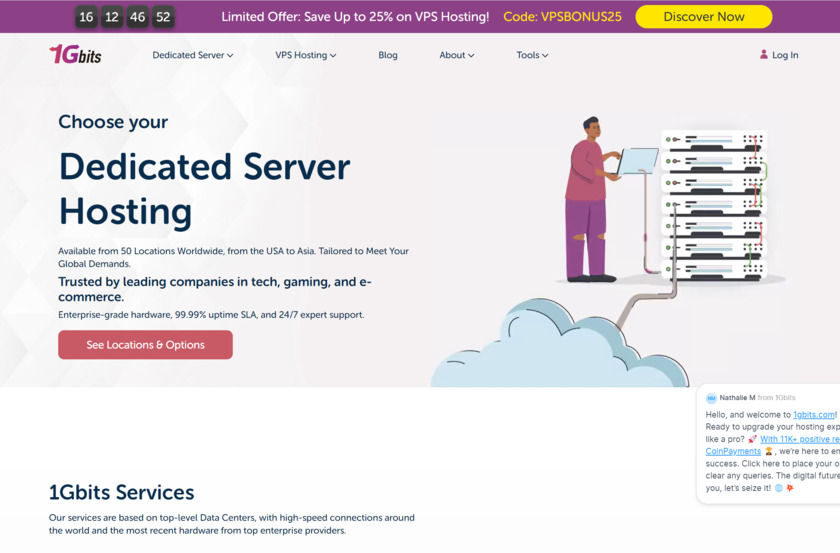Click the yellow Discover Now button

(703, 17)
